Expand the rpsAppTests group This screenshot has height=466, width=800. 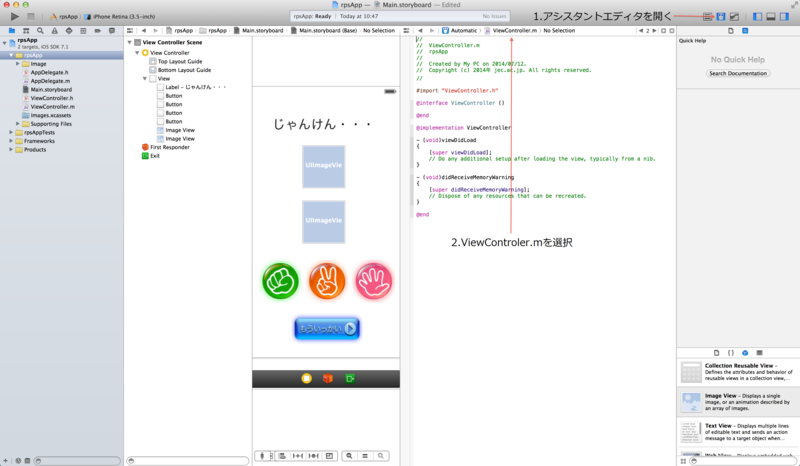[11, 132]
